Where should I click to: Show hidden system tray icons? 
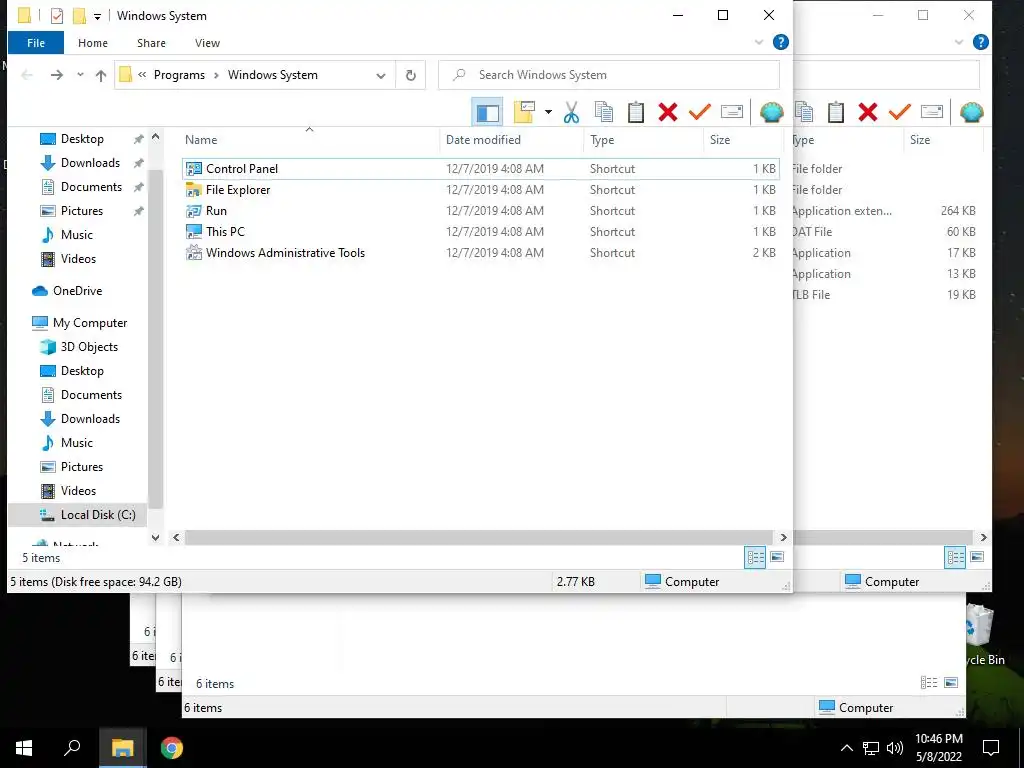(846, 748)
